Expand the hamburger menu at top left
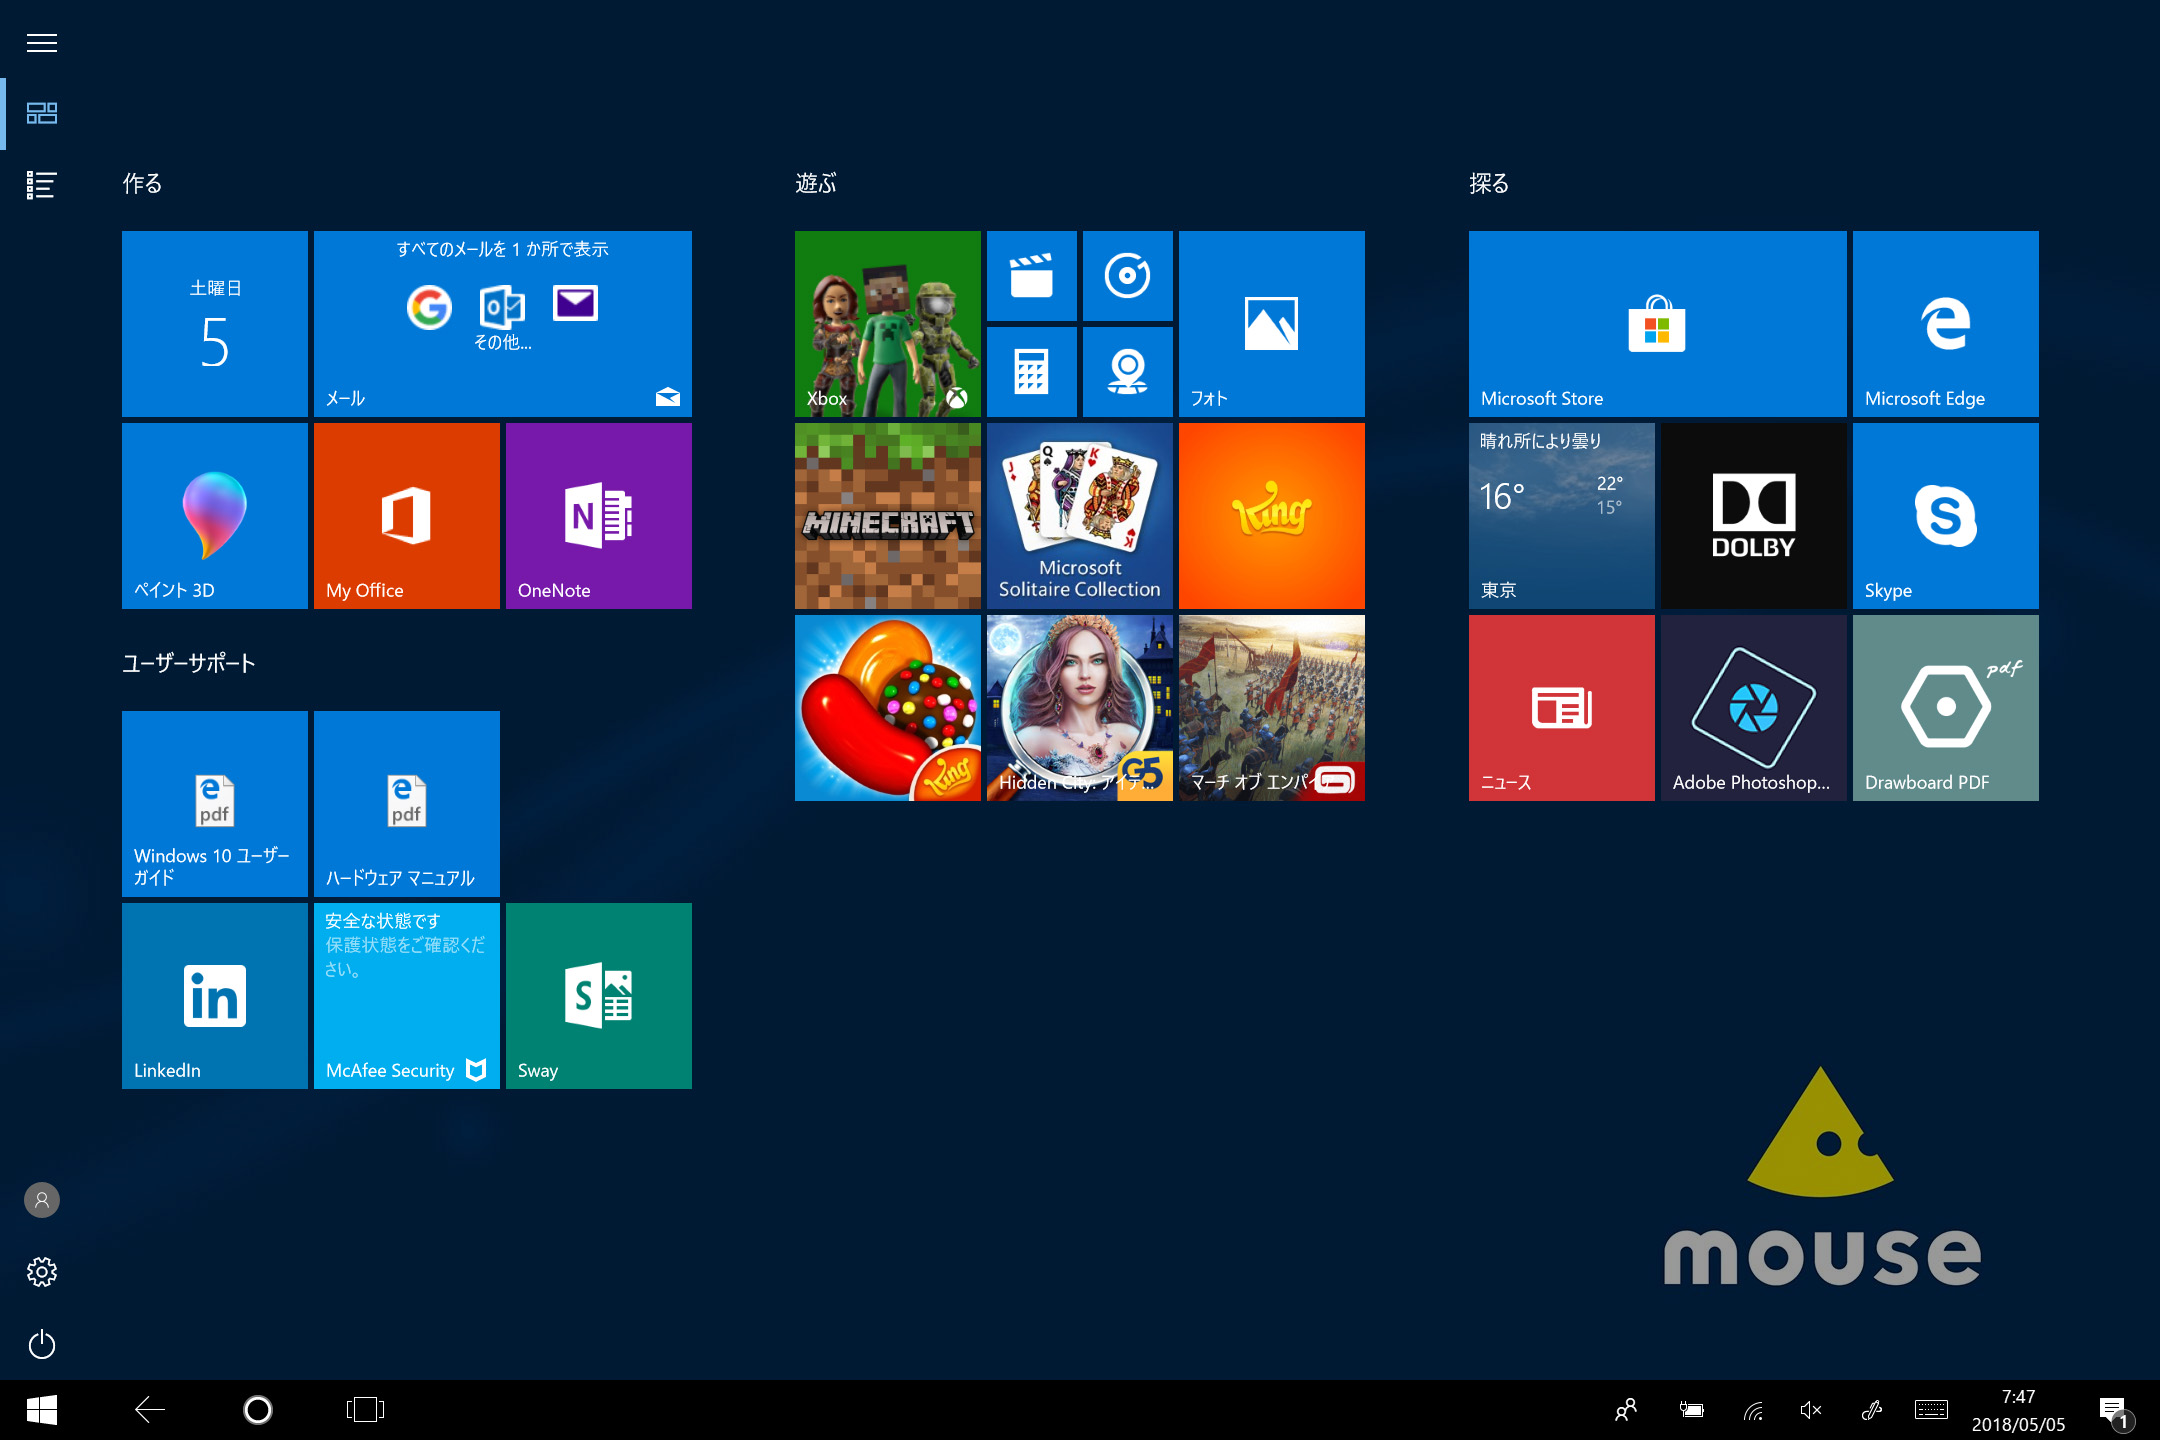Viewport: 2160px width, 1440px height. 41,43
